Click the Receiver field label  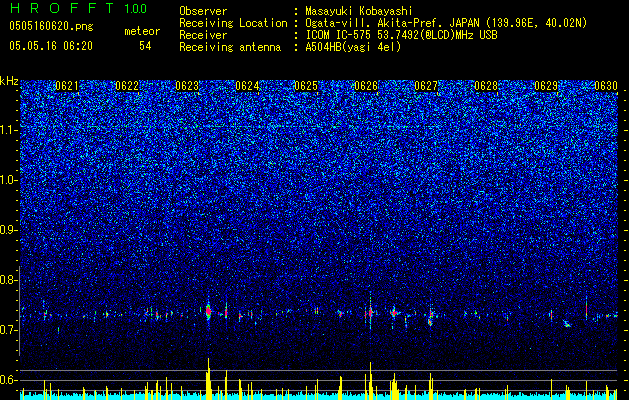(203, 35)
